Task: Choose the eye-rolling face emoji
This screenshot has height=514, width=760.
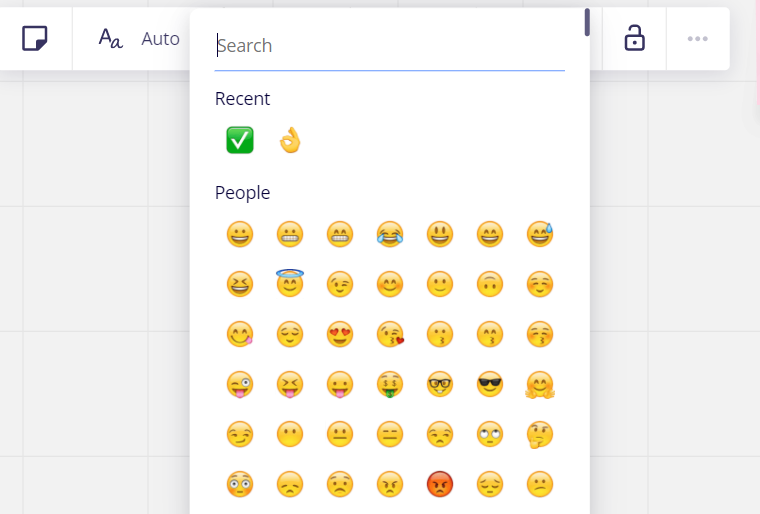Action: point(490,434)
